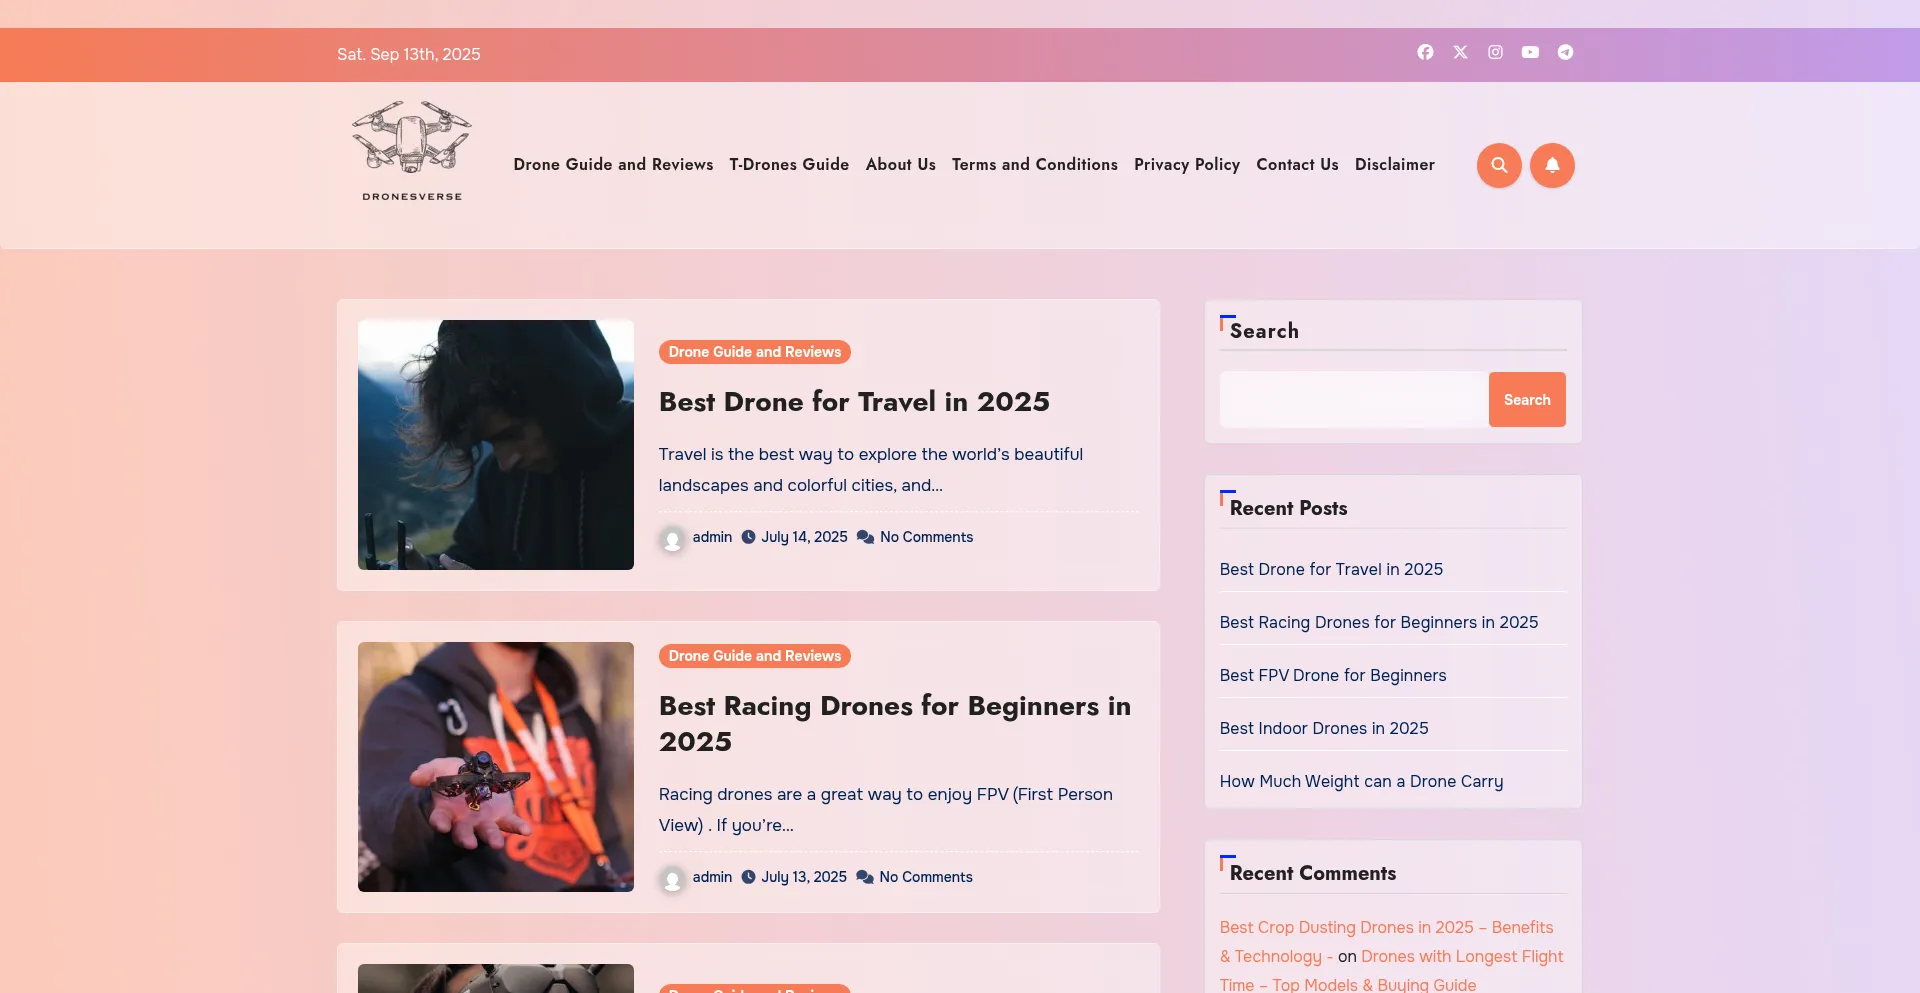
Task: Click excerpt text starting 'Racing drones are a great way'
Action: (885, 809)
